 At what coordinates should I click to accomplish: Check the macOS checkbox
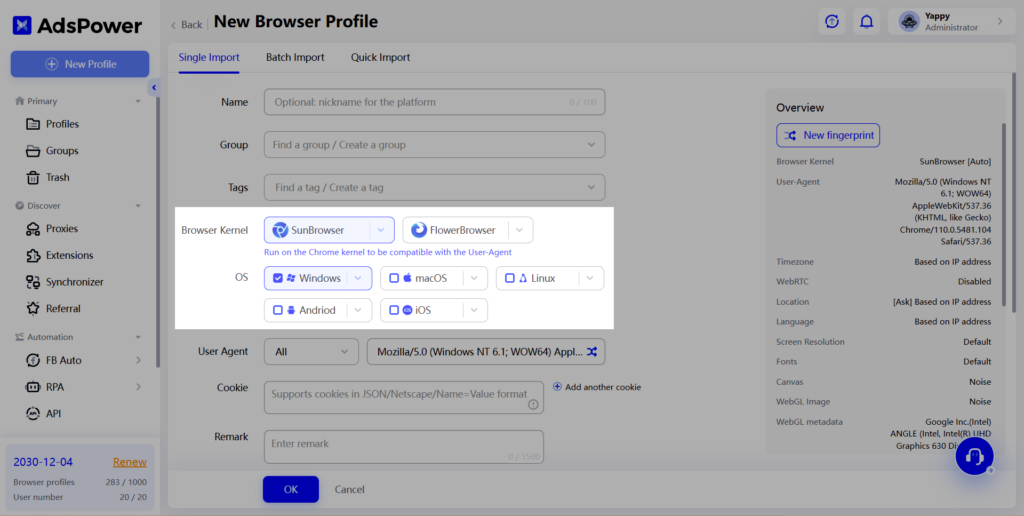(x=394, y=278)
